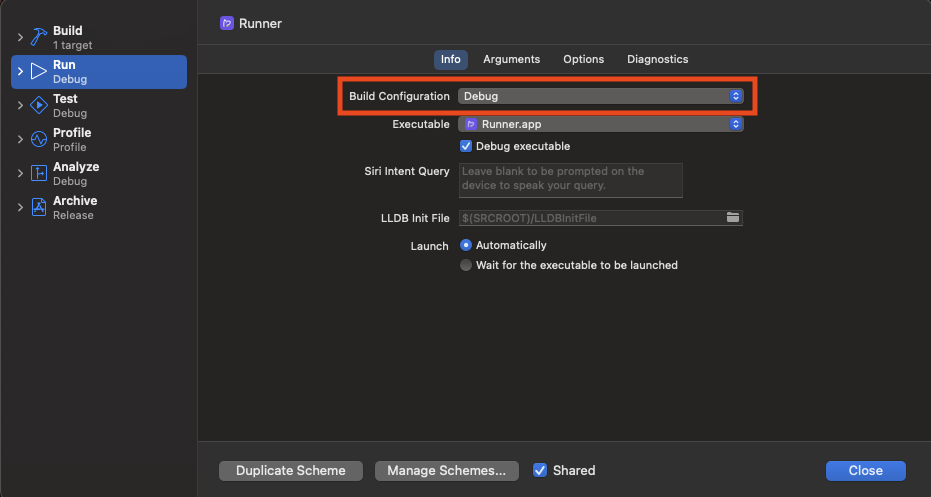Click the Duplicate Scheme button

(x=291, y=471)
